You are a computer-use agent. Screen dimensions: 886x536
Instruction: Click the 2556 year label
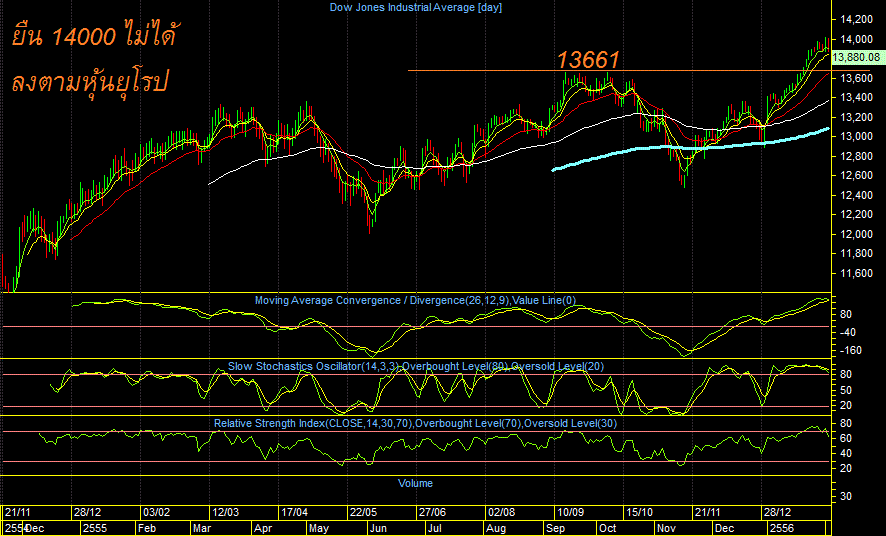pyautogui.click(x=783, y=529)
